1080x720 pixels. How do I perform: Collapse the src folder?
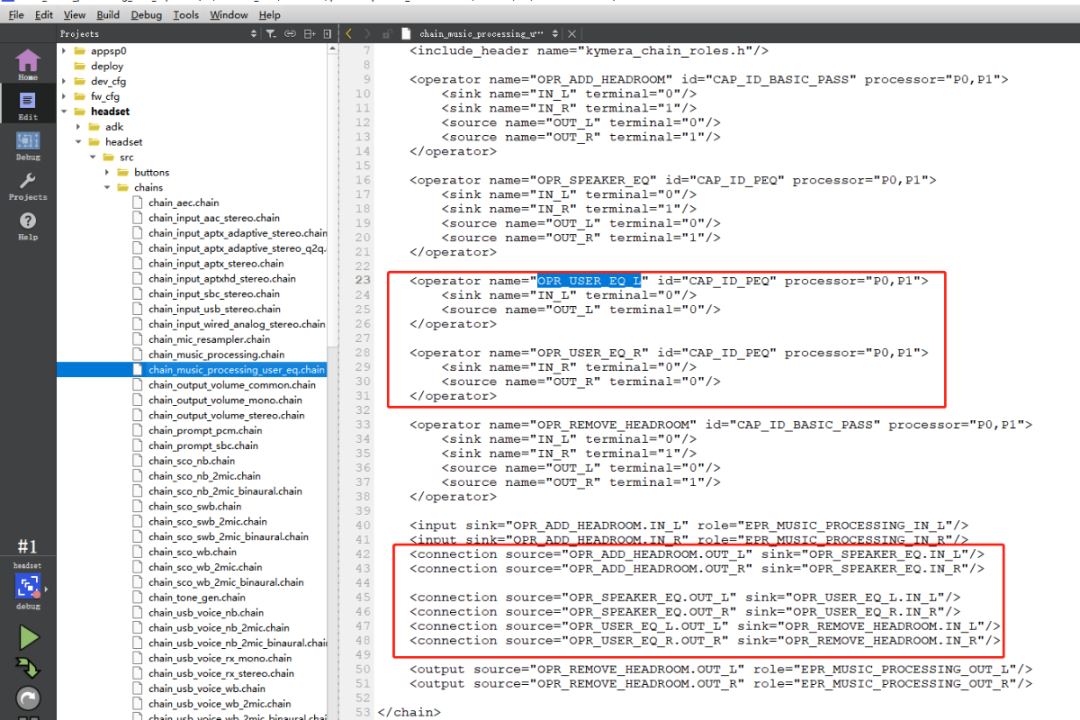point(92,157)
